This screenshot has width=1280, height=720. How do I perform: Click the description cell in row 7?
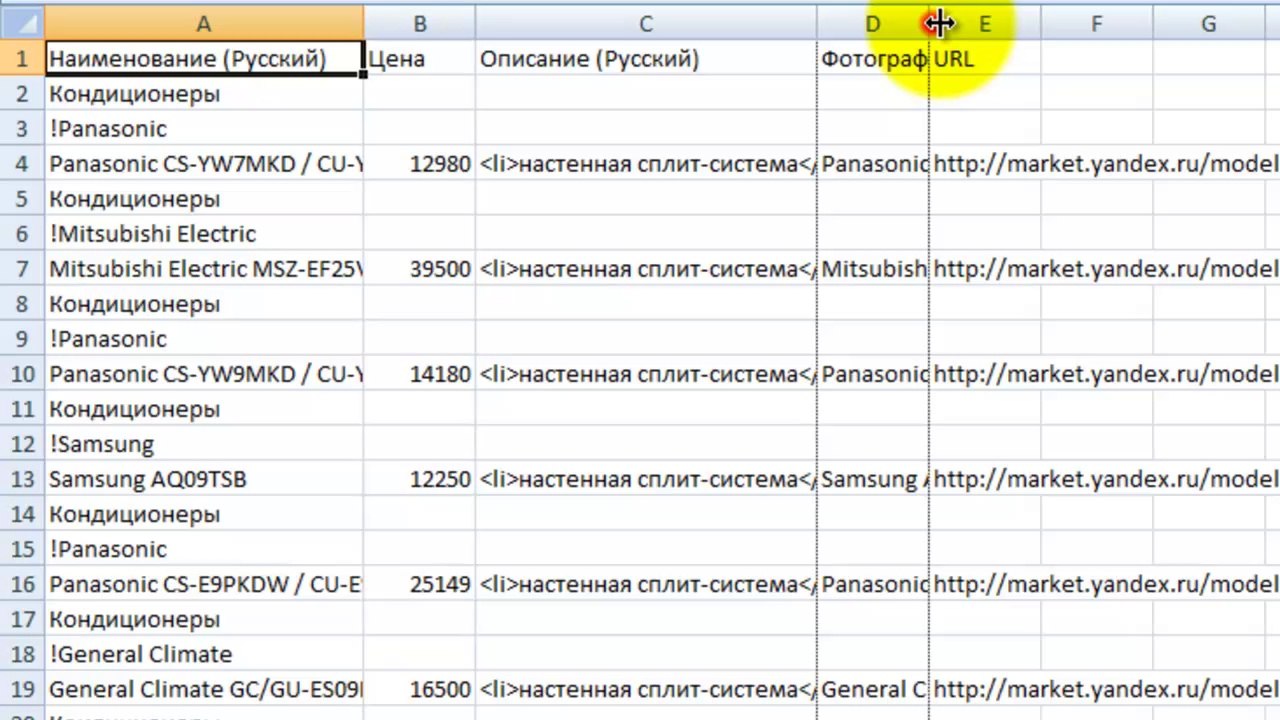(646, 269)
